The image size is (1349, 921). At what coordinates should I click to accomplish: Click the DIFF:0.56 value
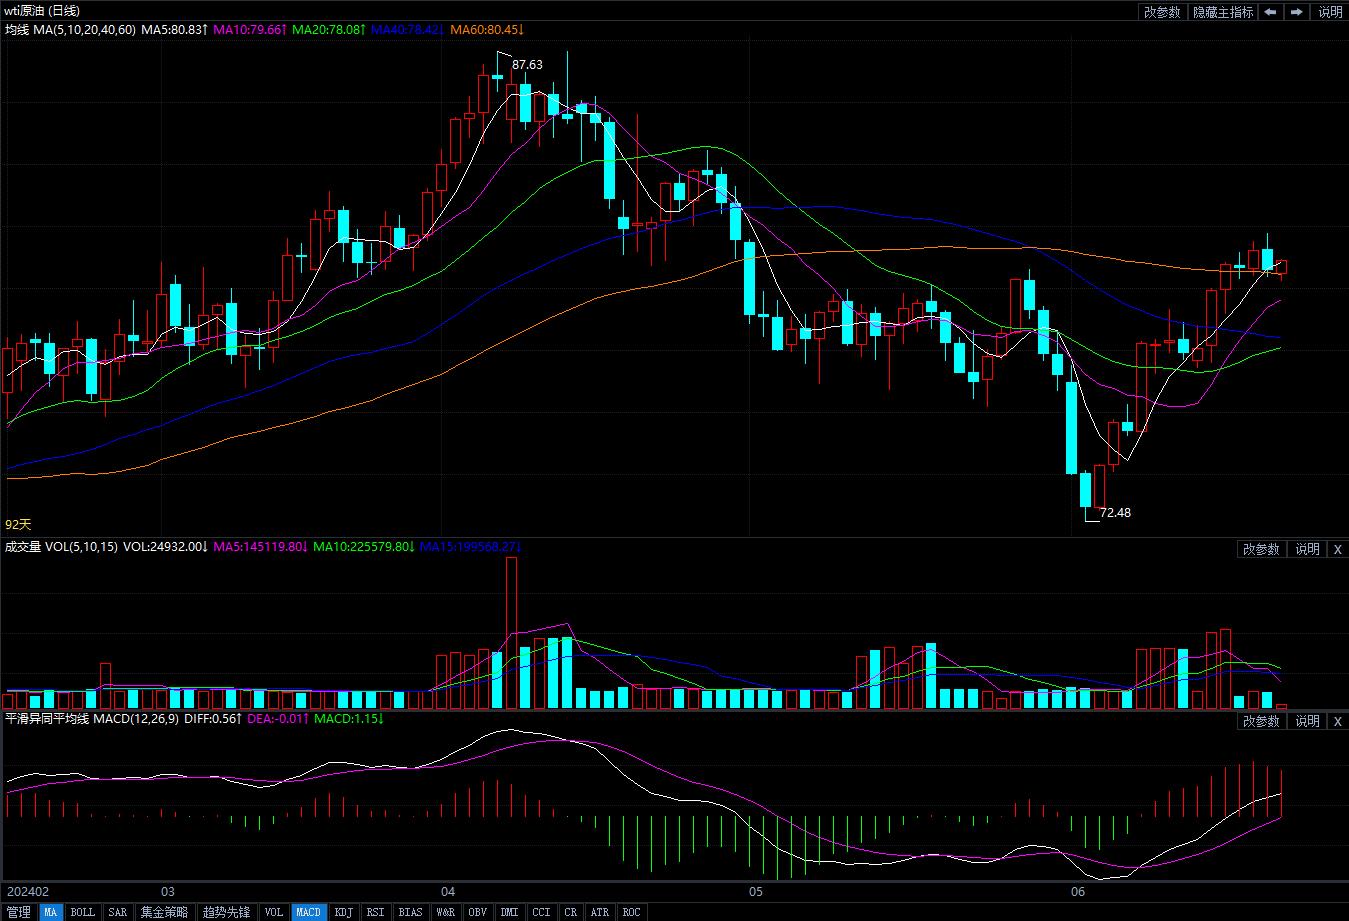tap(212, 719)
